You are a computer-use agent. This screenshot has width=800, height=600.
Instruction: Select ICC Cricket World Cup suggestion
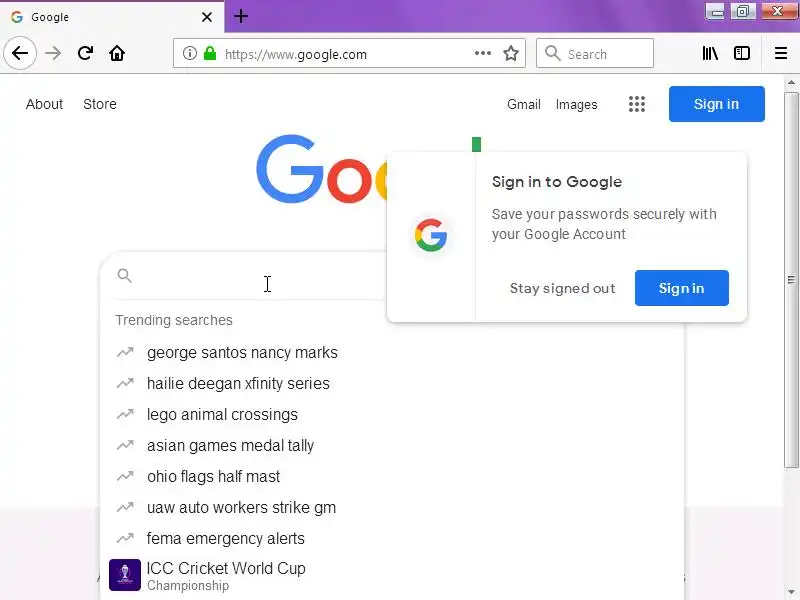226,576
